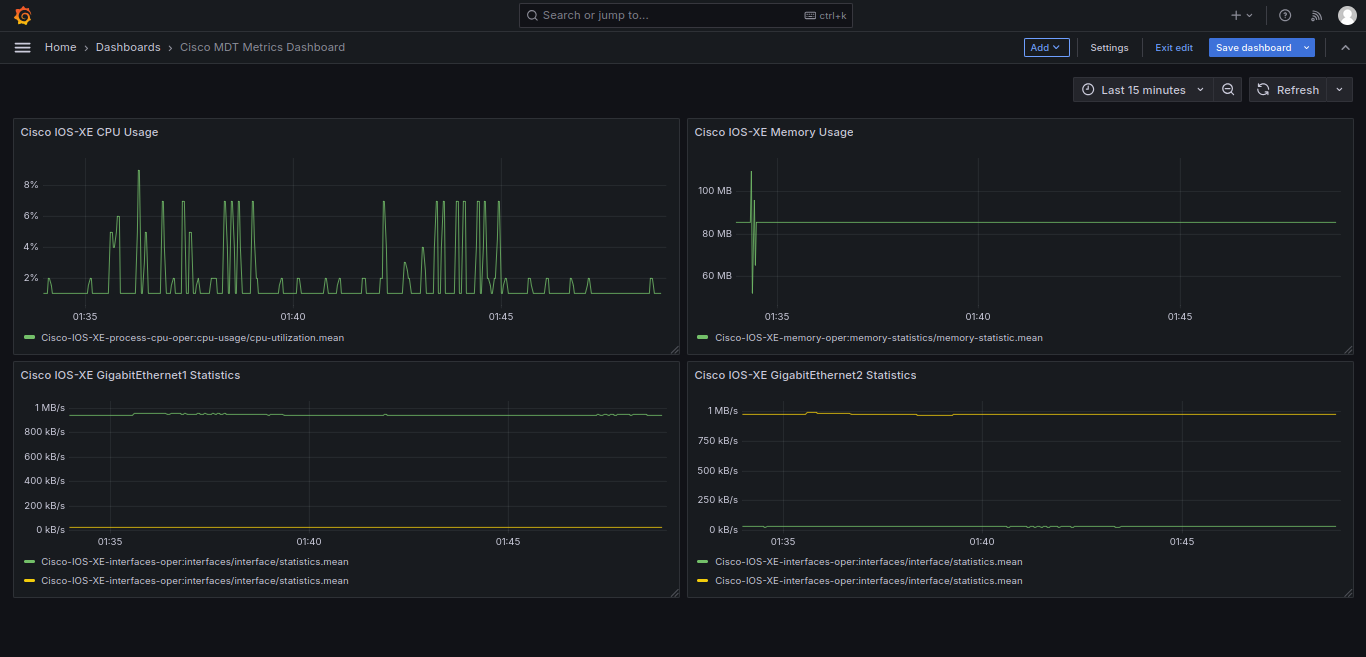
Task: Click the Refresh button
Action: coord(1287,90)
